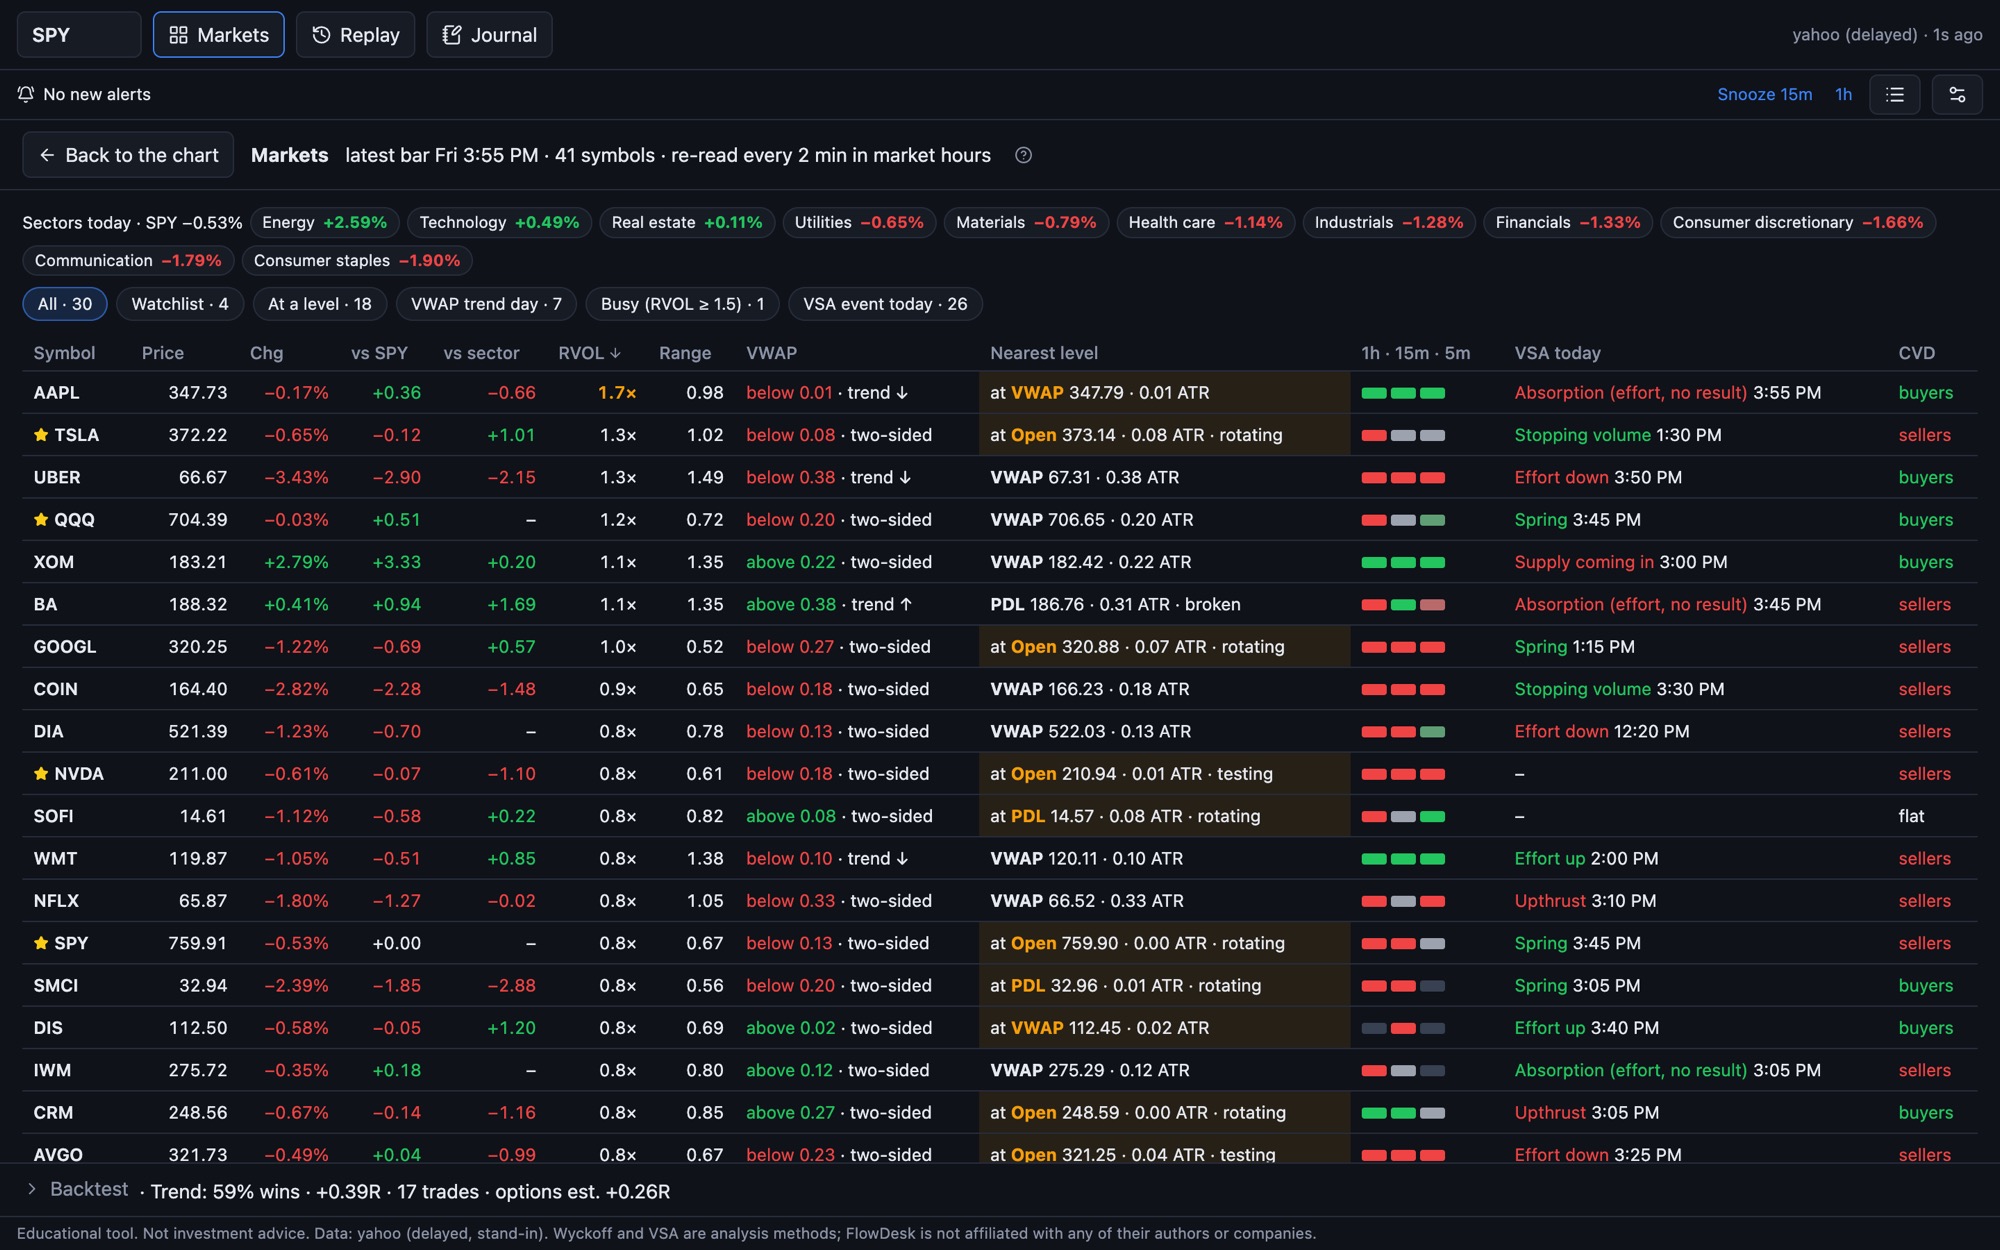
Task: Filter by At a level · 18
Action: coord(320,304)
